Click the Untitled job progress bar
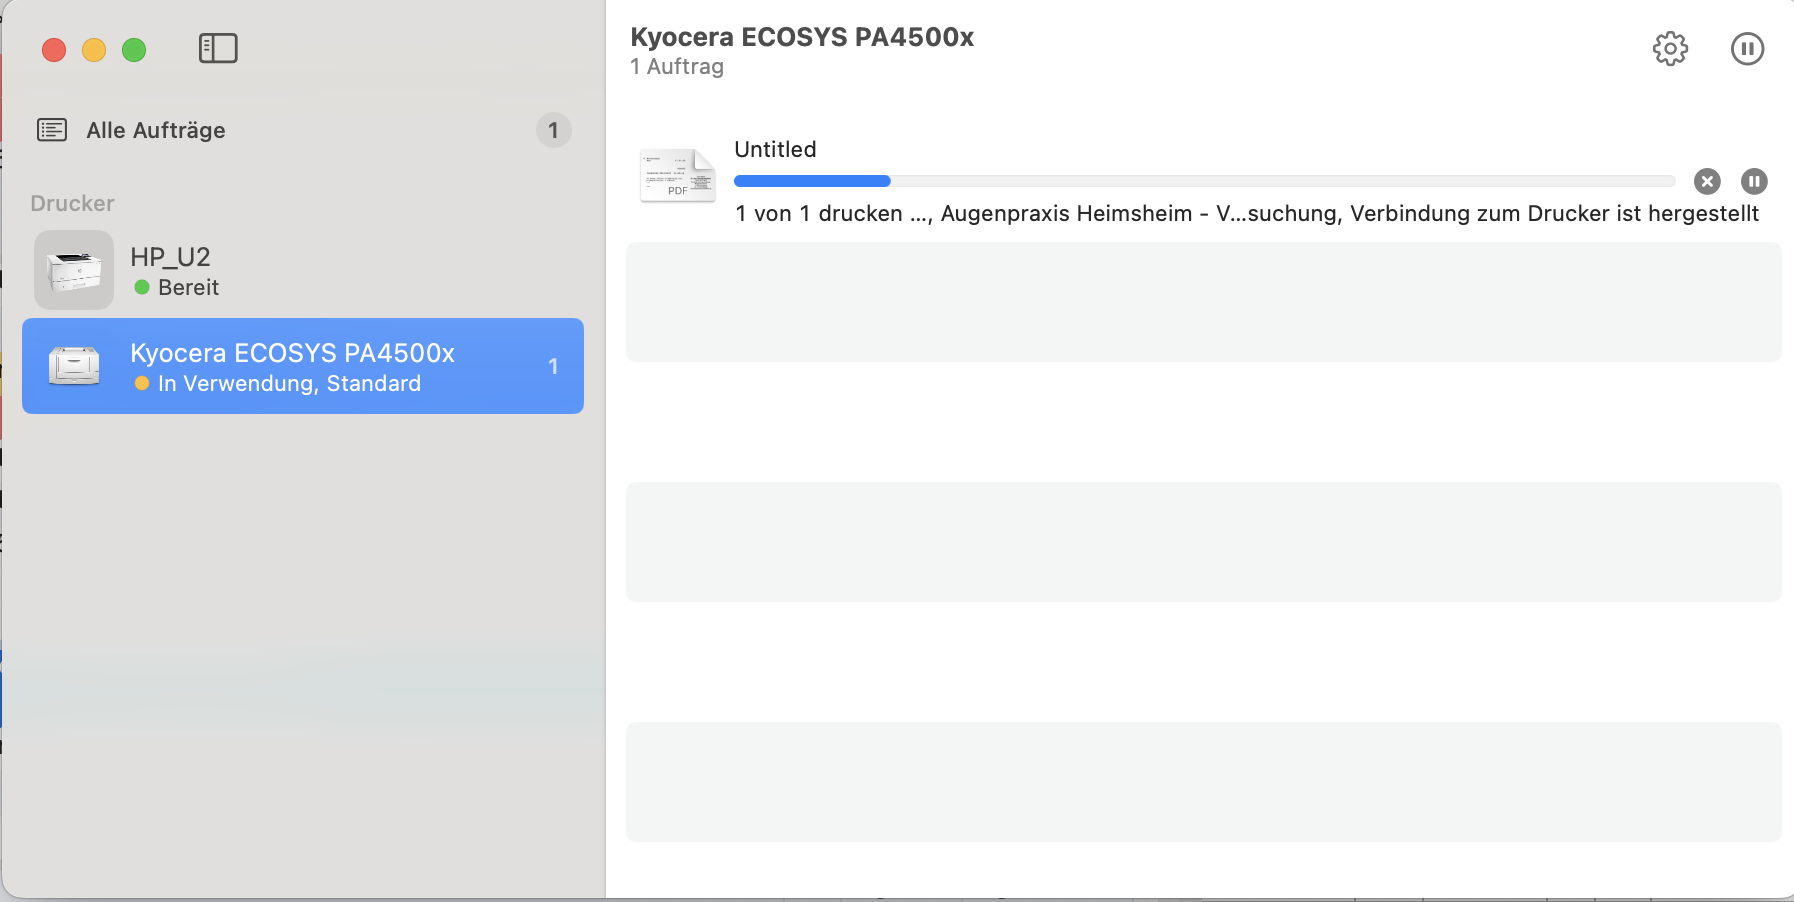The width and height of the screenshot is (1794, 902). 1204,181
